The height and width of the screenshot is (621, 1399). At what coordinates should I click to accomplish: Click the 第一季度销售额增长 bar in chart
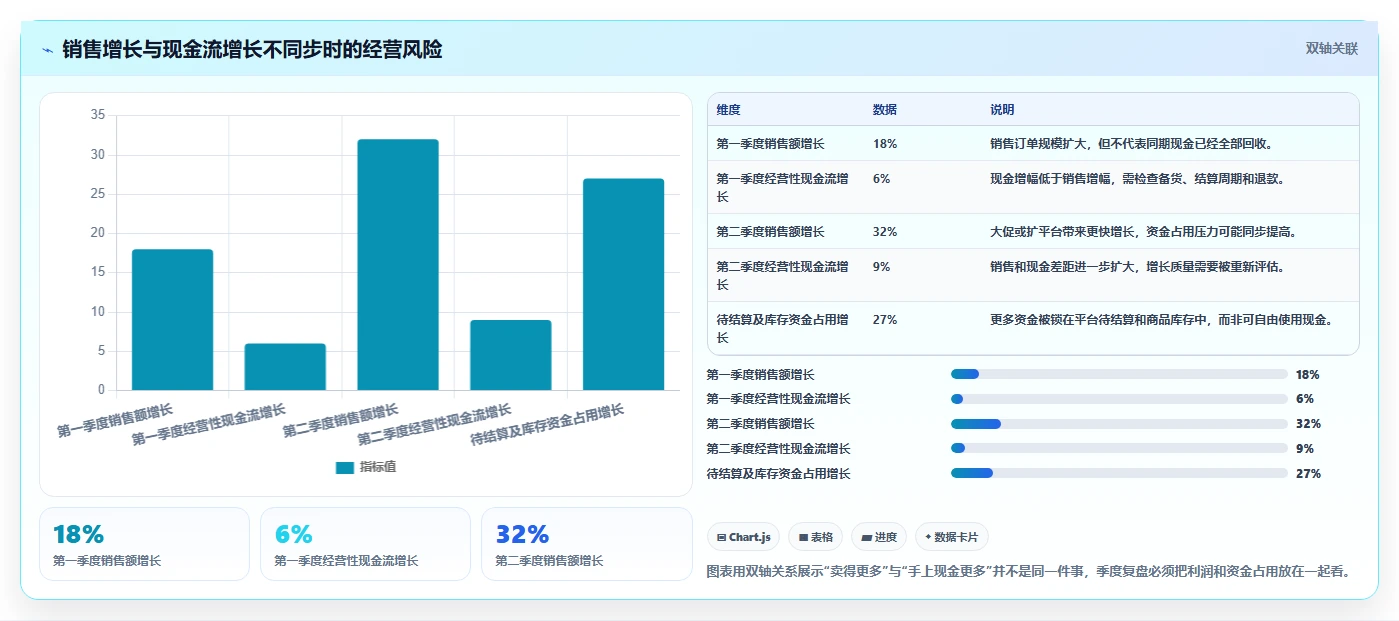point(172,320)
